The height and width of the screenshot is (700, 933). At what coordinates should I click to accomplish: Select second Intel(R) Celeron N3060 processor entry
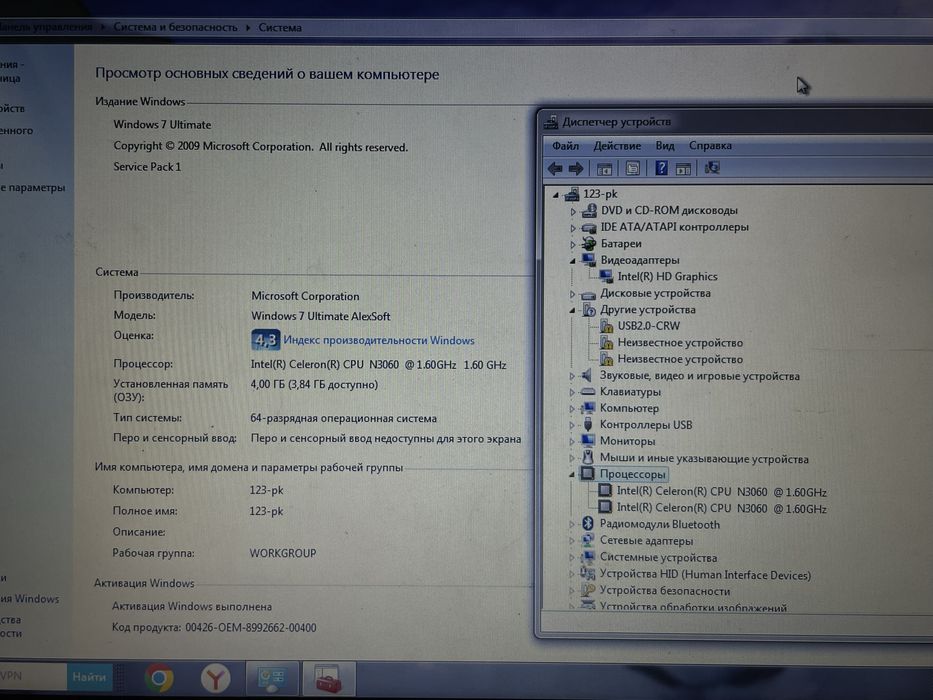pos(721,508)
